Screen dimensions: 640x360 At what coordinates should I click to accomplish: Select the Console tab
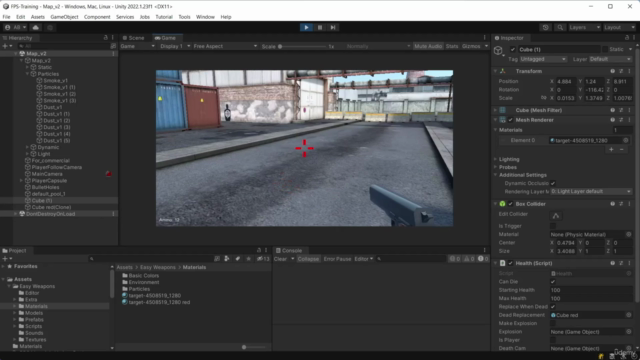(289, 251)
